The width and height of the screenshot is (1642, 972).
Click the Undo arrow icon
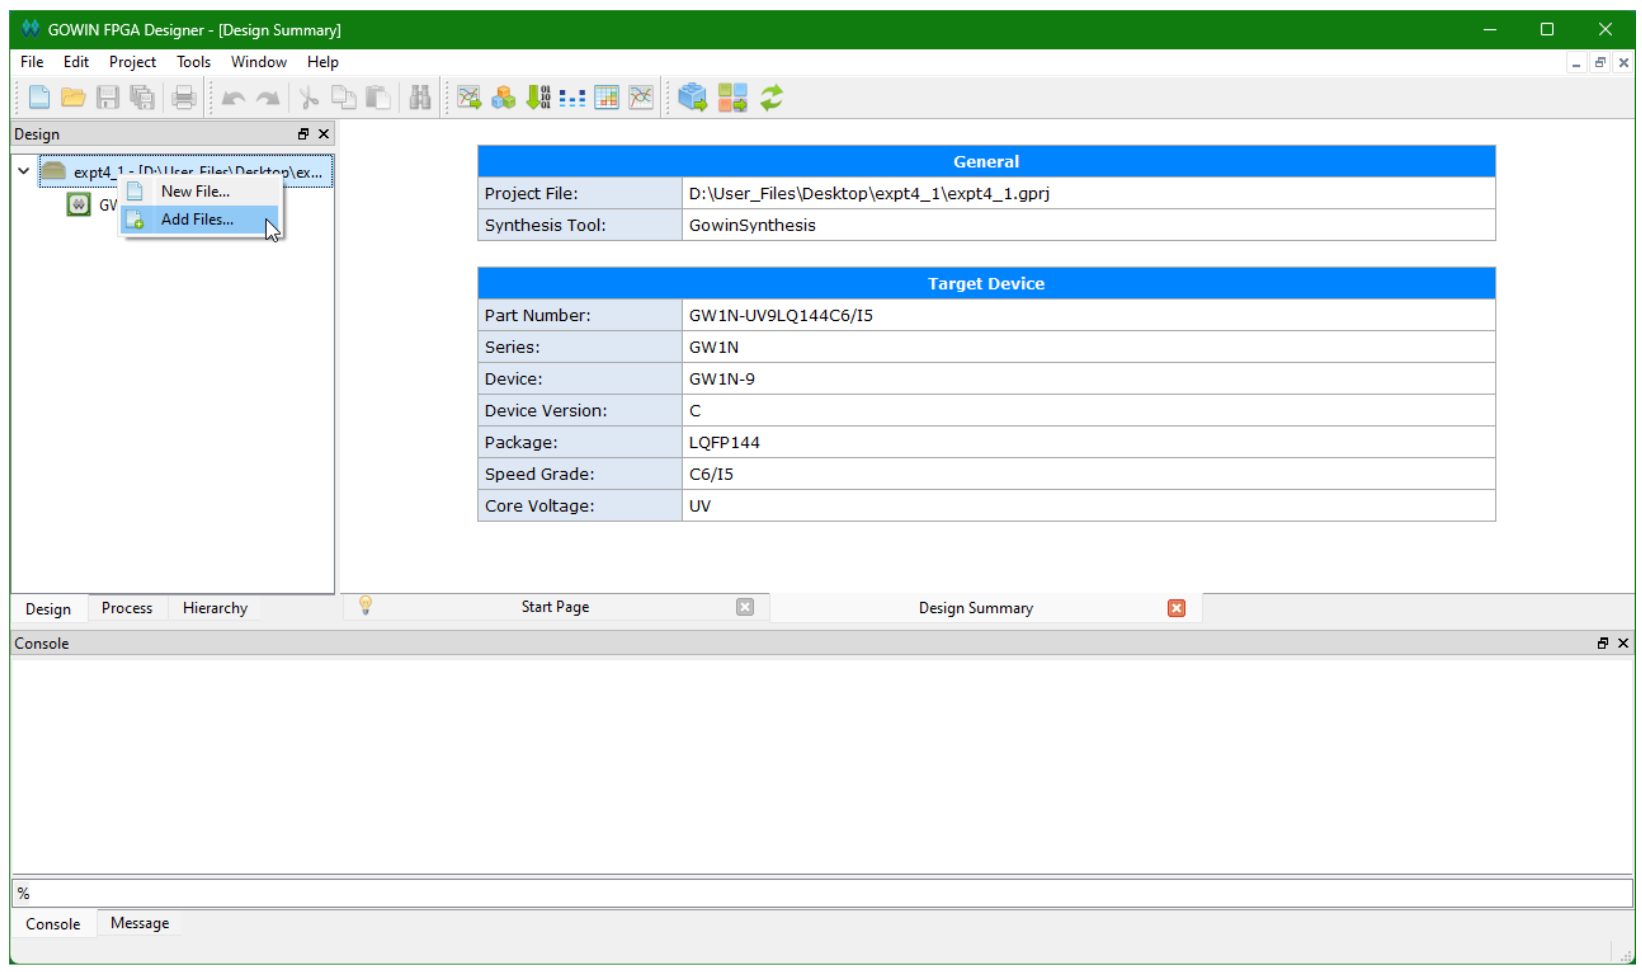(233, 98)
